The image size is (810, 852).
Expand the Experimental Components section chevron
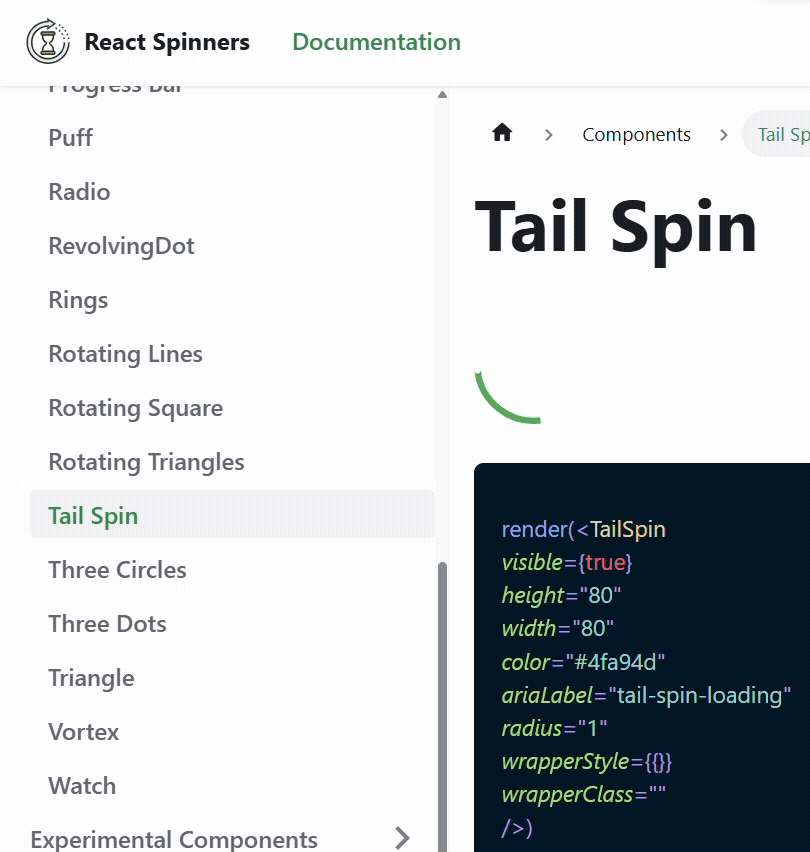402,838
